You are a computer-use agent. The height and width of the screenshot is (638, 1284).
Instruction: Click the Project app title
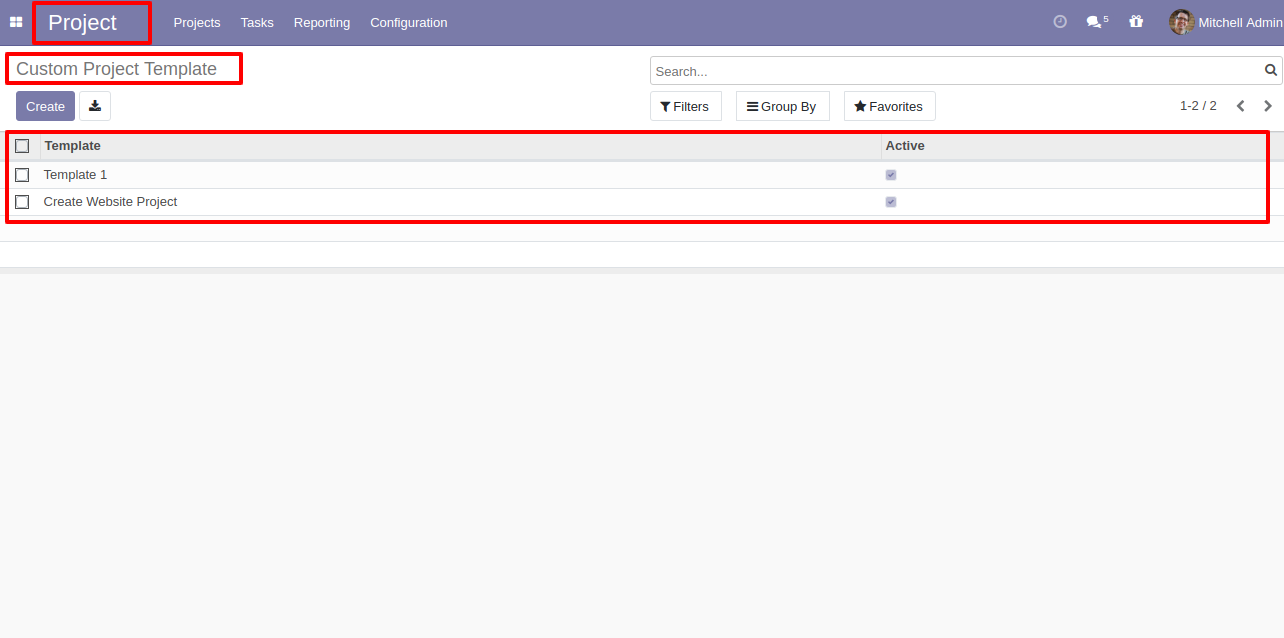tap(83, 22)
